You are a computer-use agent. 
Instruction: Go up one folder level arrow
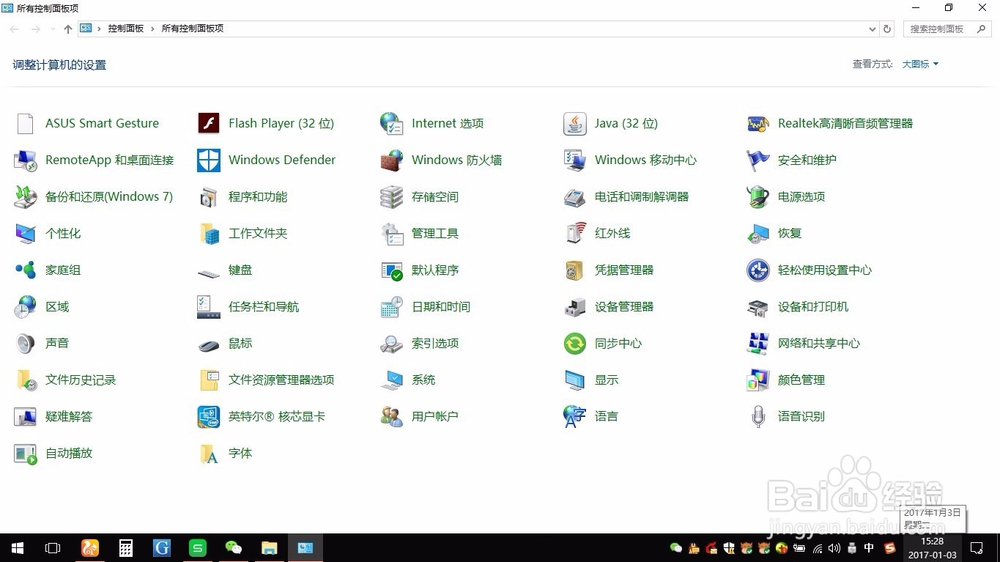pos(68,29)
